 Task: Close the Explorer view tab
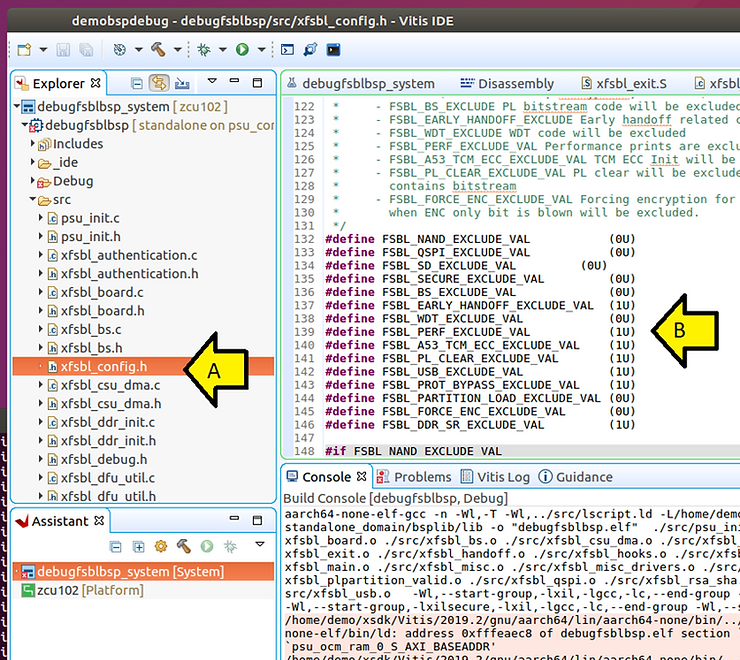coord(96,83)
